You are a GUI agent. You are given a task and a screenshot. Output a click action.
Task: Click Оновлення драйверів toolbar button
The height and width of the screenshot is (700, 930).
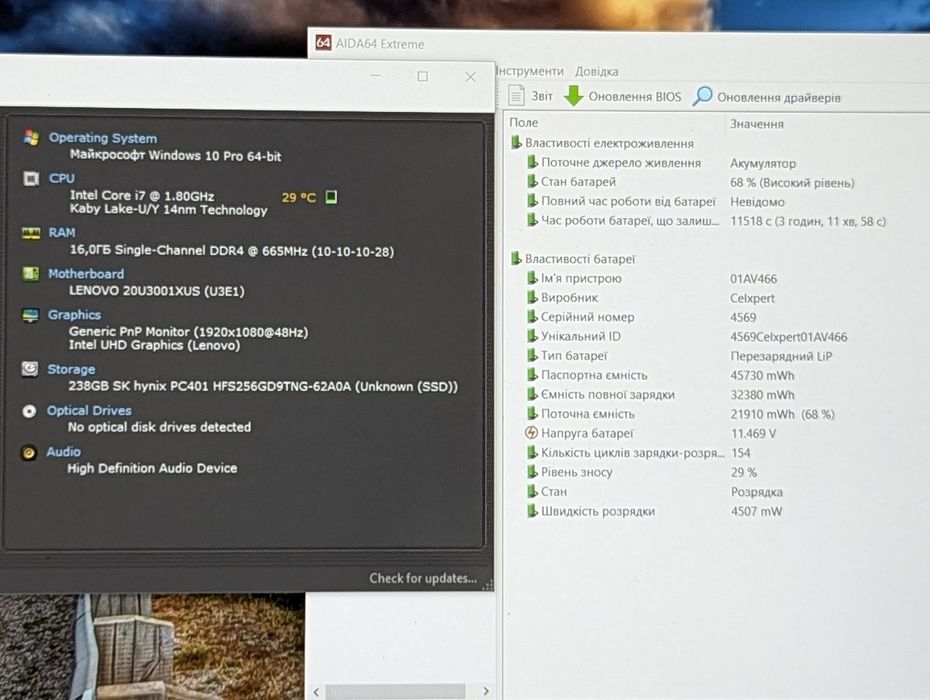tap(766, 97)
